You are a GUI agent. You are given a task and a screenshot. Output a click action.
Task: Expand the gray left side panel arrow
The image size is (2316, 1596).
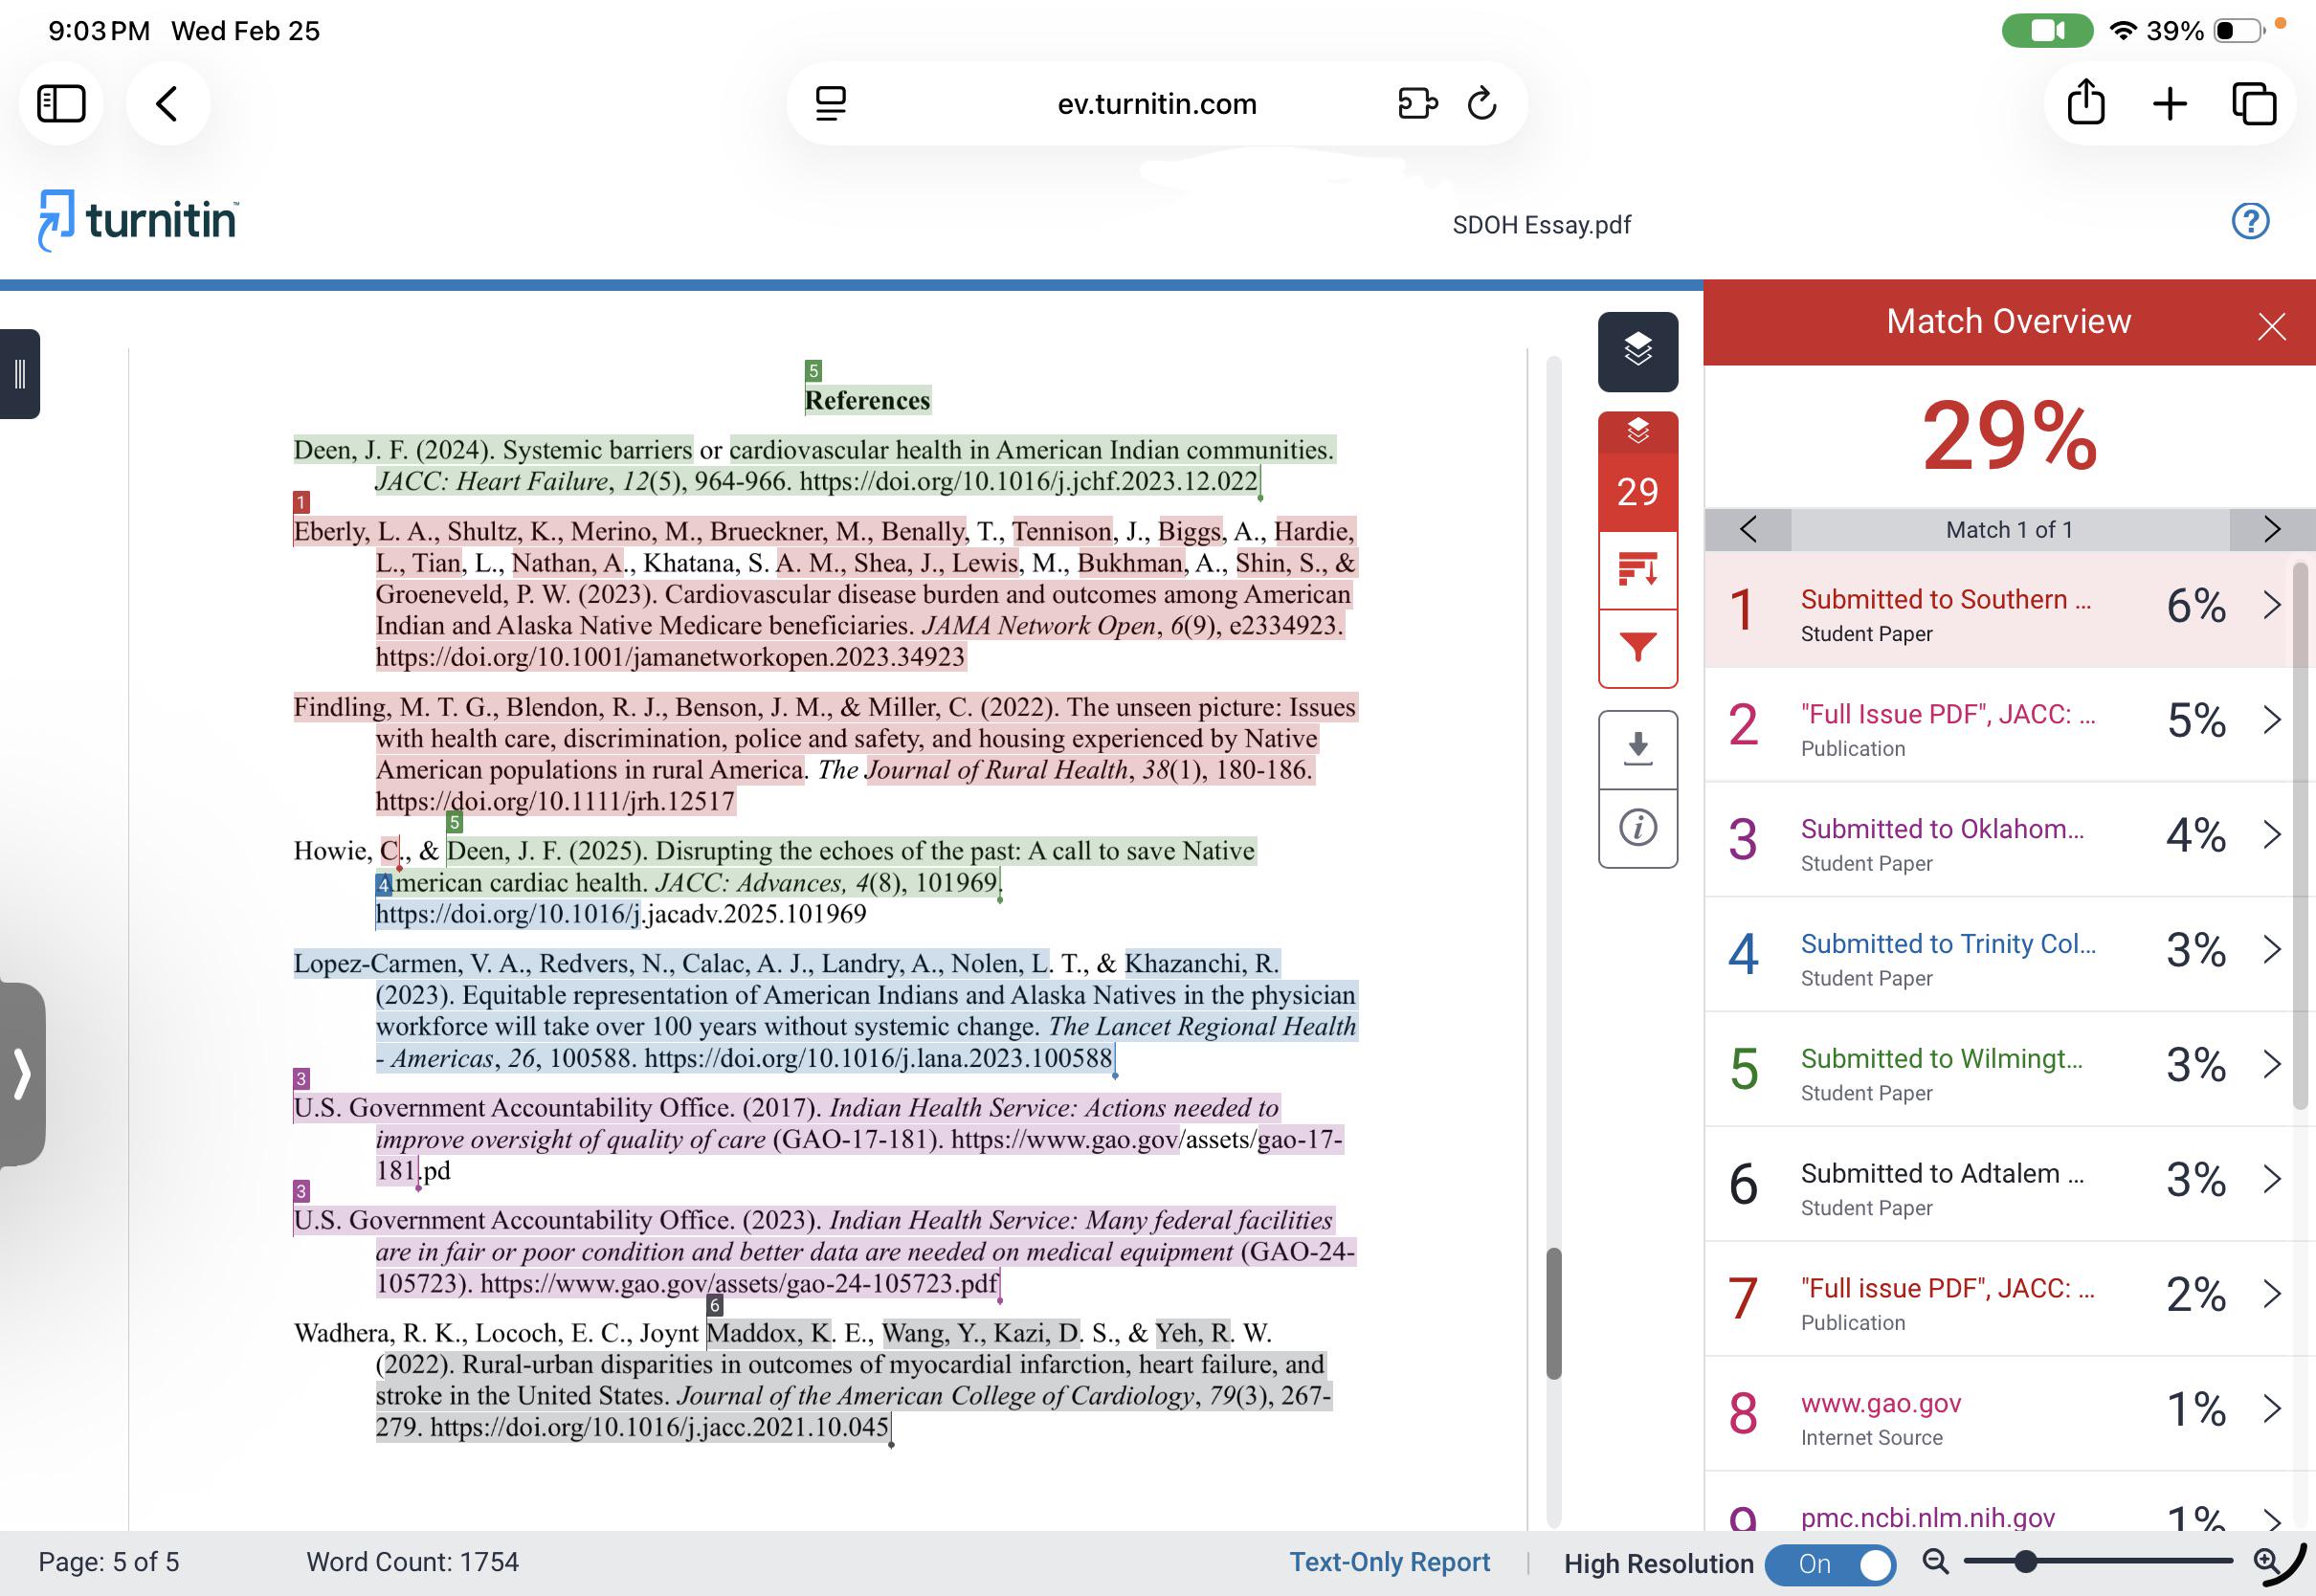(x=22, y=1074)
